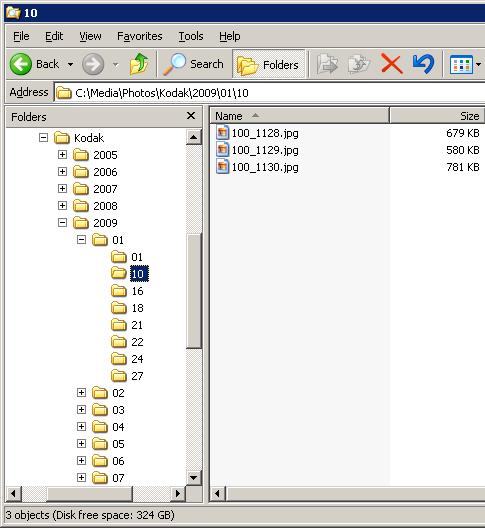Expand the 05 folder node

(82, 443)
